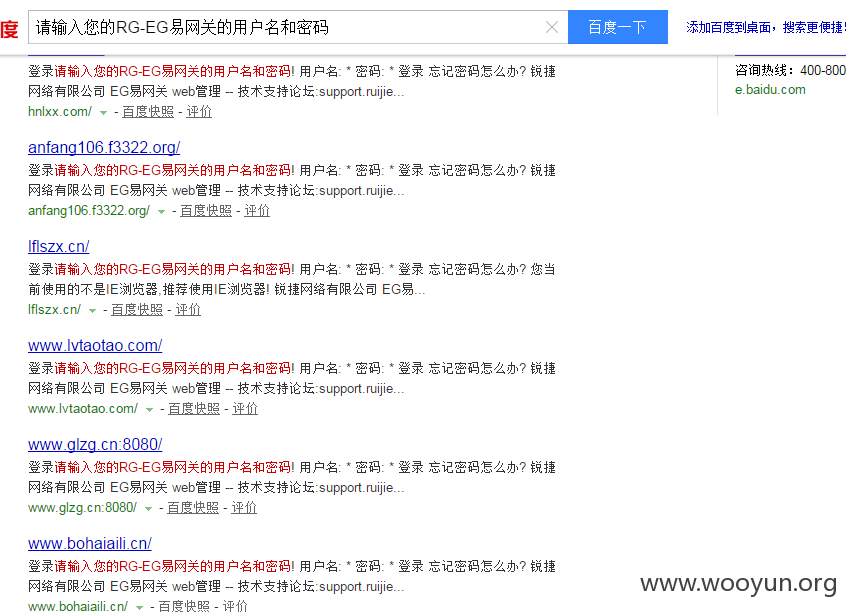This screenshot has width=846, height=612.
Task: Click green URL www.glzg.cn:8080/ text
Action: [x=83, y=507]
